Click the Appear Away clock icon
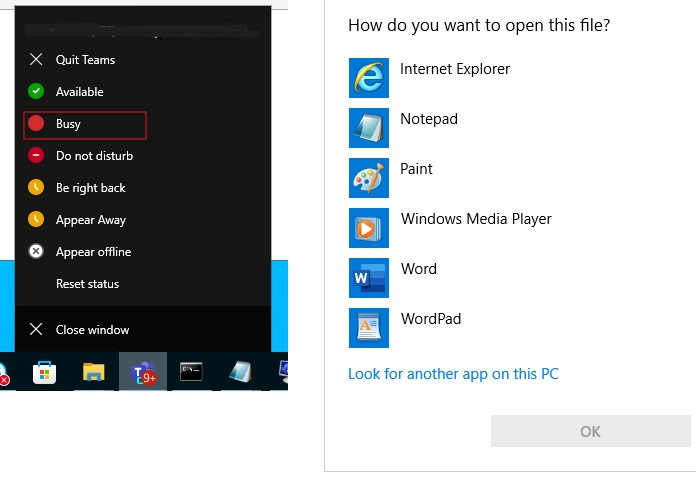Image resolution: width=696 pixels, height=482 pixels. (36, 219)
